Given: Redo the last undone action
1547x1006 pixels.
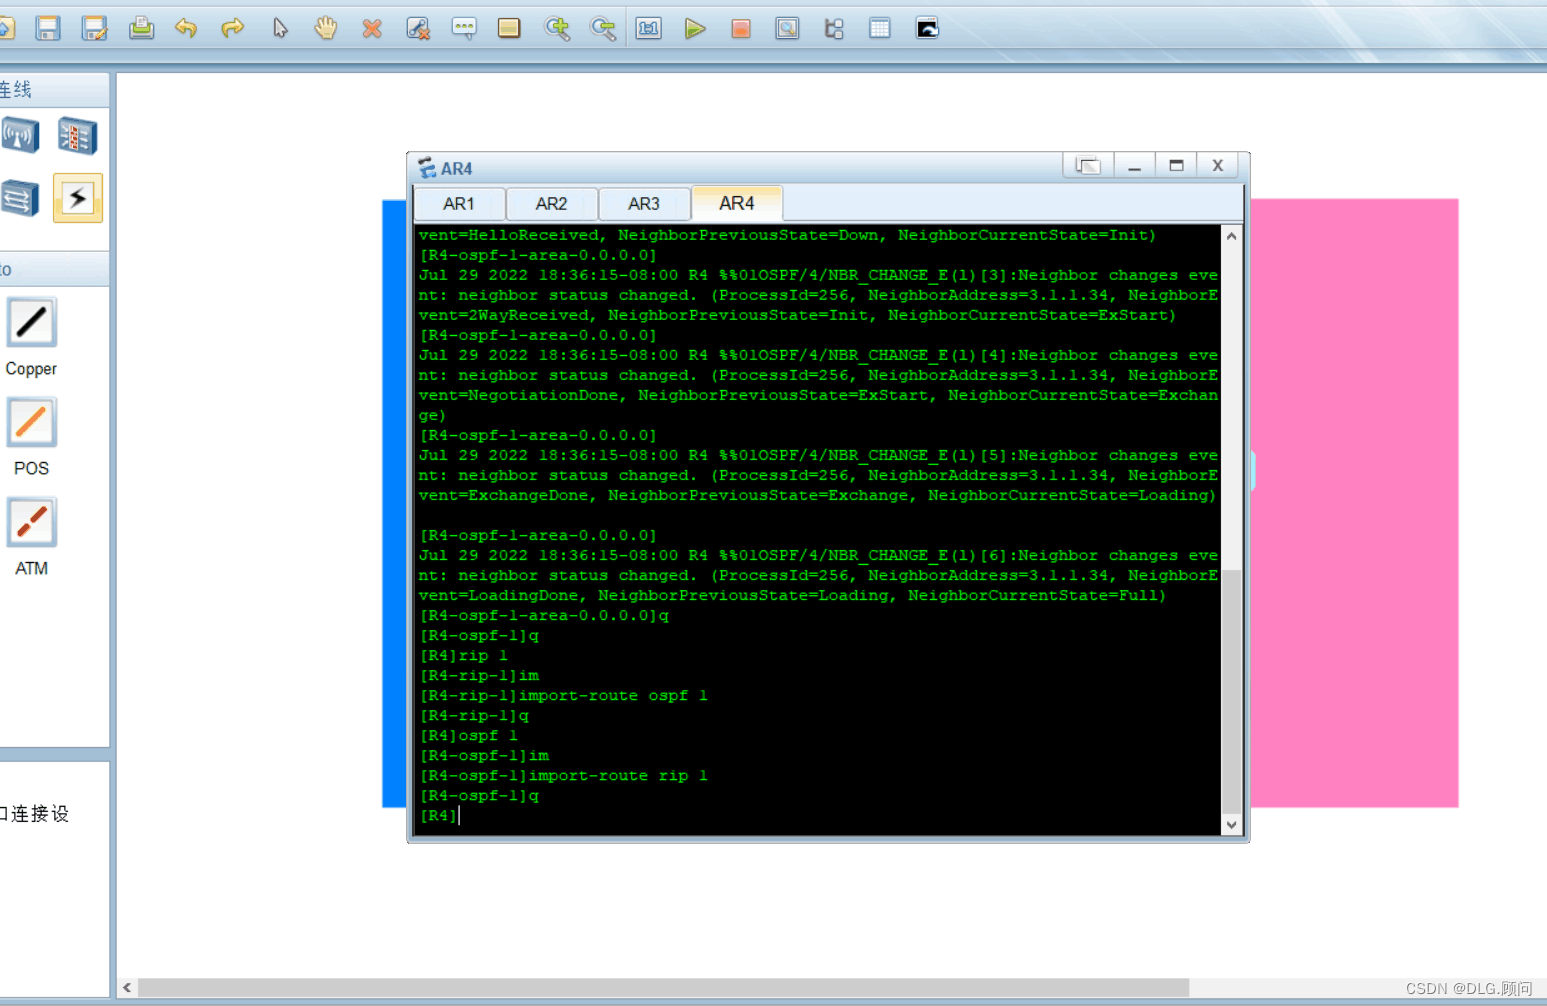Looking at the screenshot, I should click(233, 28).
